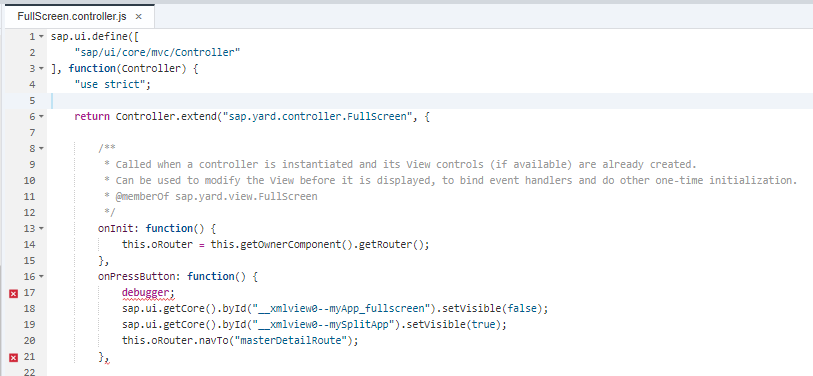Click the comment text on line 10
The height and width of the screenshot is (376, 813).
(x=450, y=180)
